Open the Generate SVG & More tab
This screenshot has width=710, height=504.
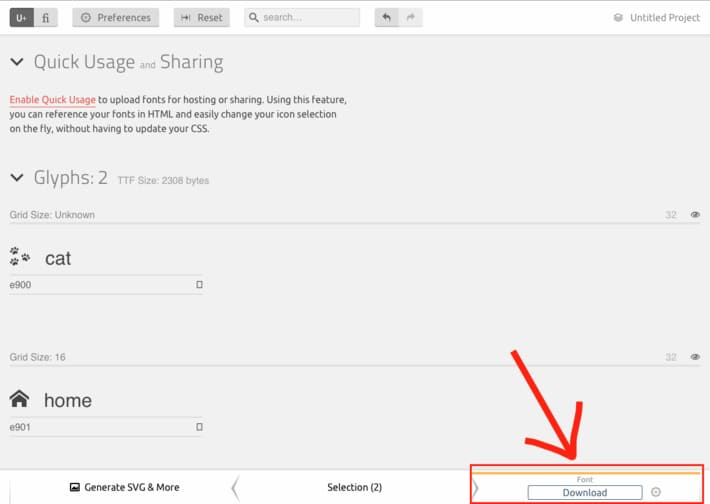pos(124,487)
